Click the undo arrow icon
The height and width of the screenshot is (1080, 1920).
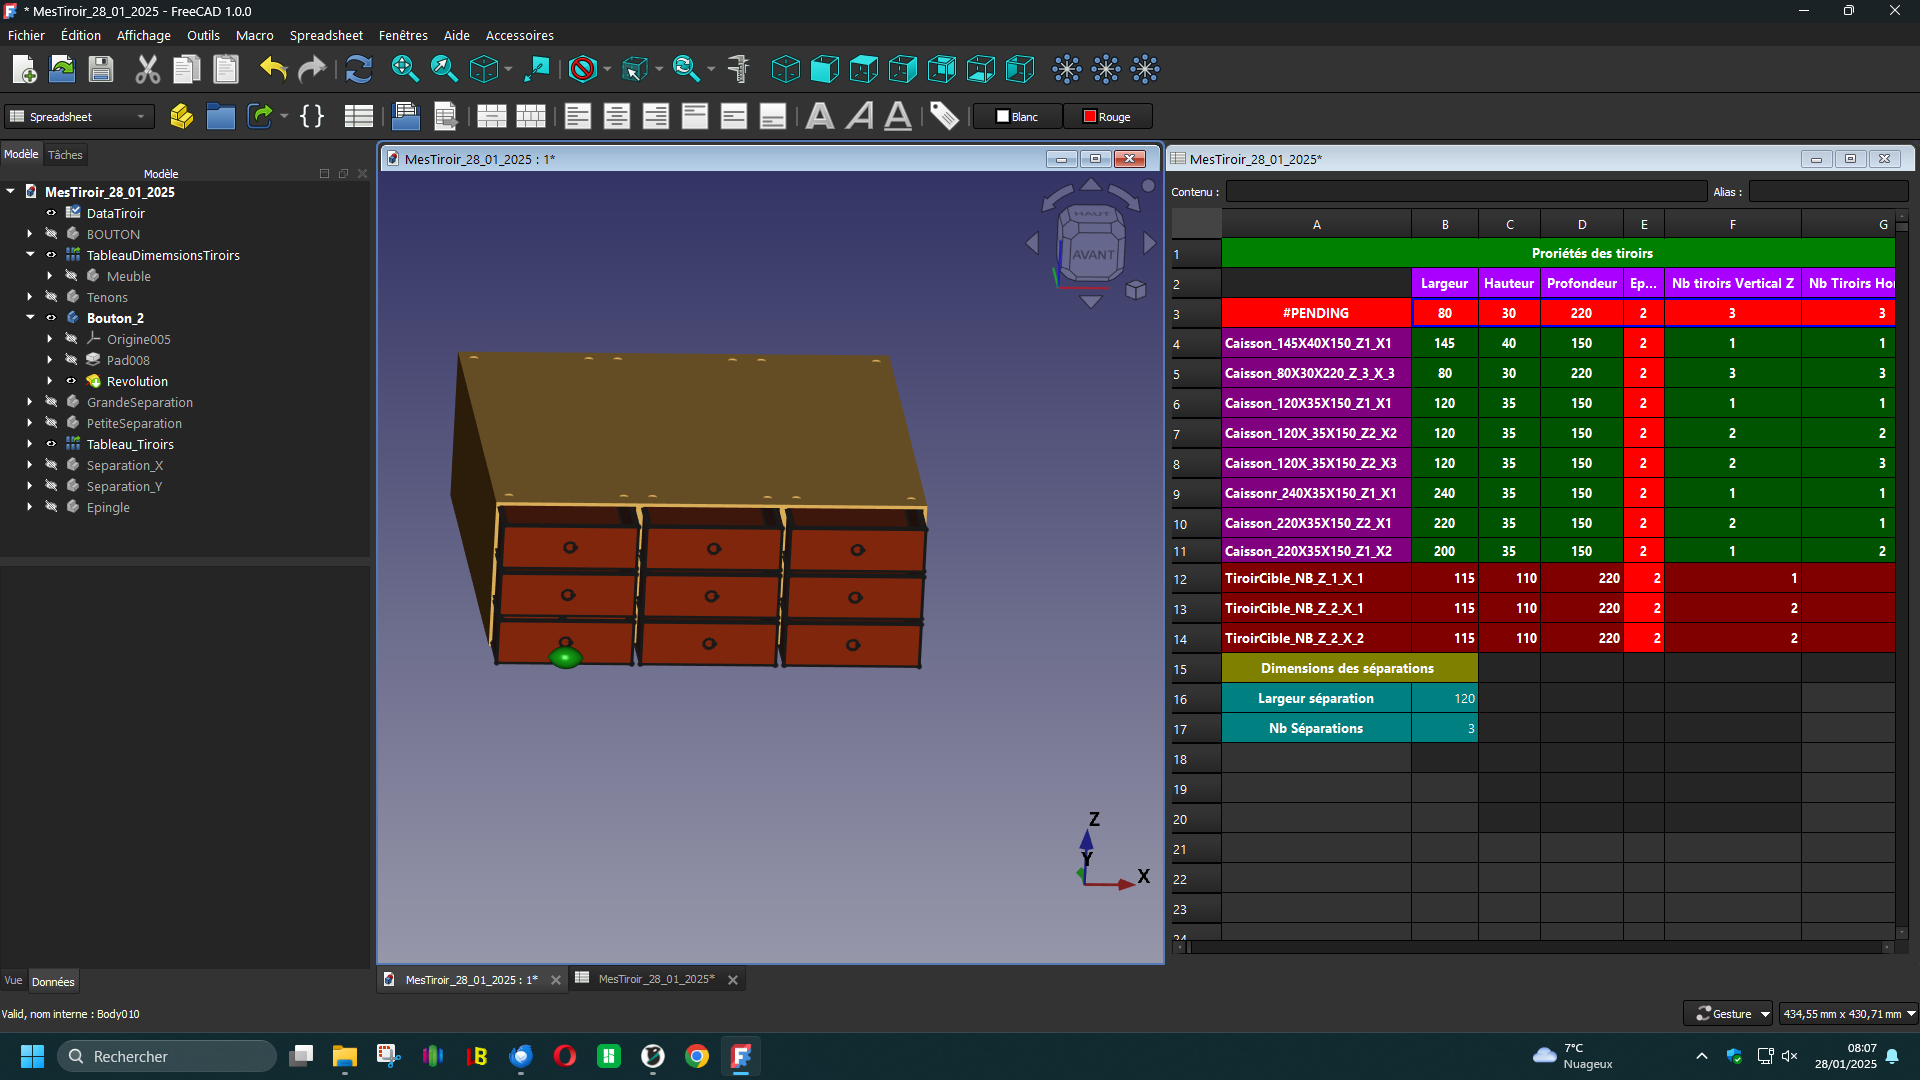coord(272,69)
